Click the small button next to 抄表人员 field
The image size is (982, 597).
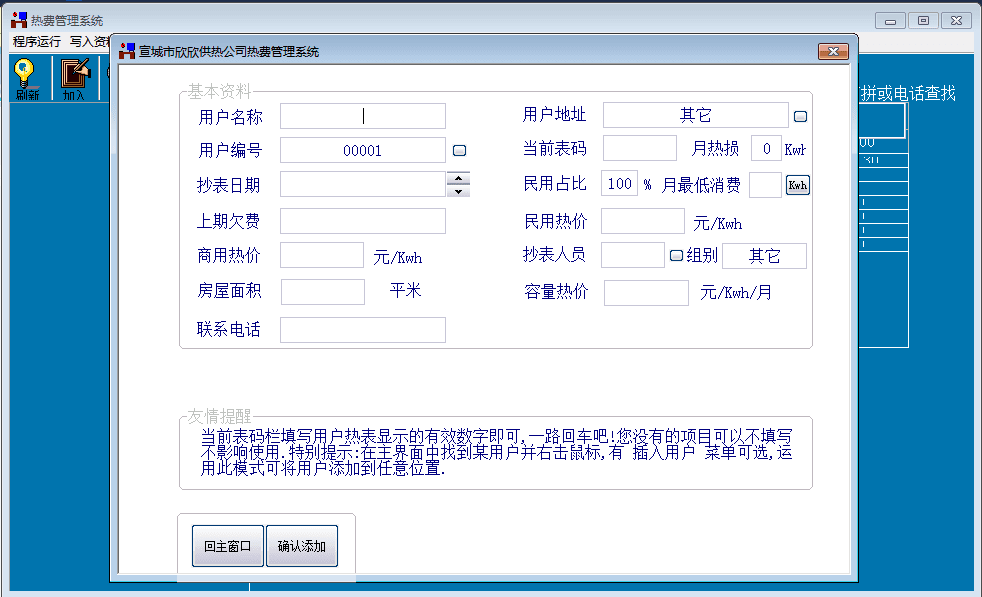coord(676,255)
